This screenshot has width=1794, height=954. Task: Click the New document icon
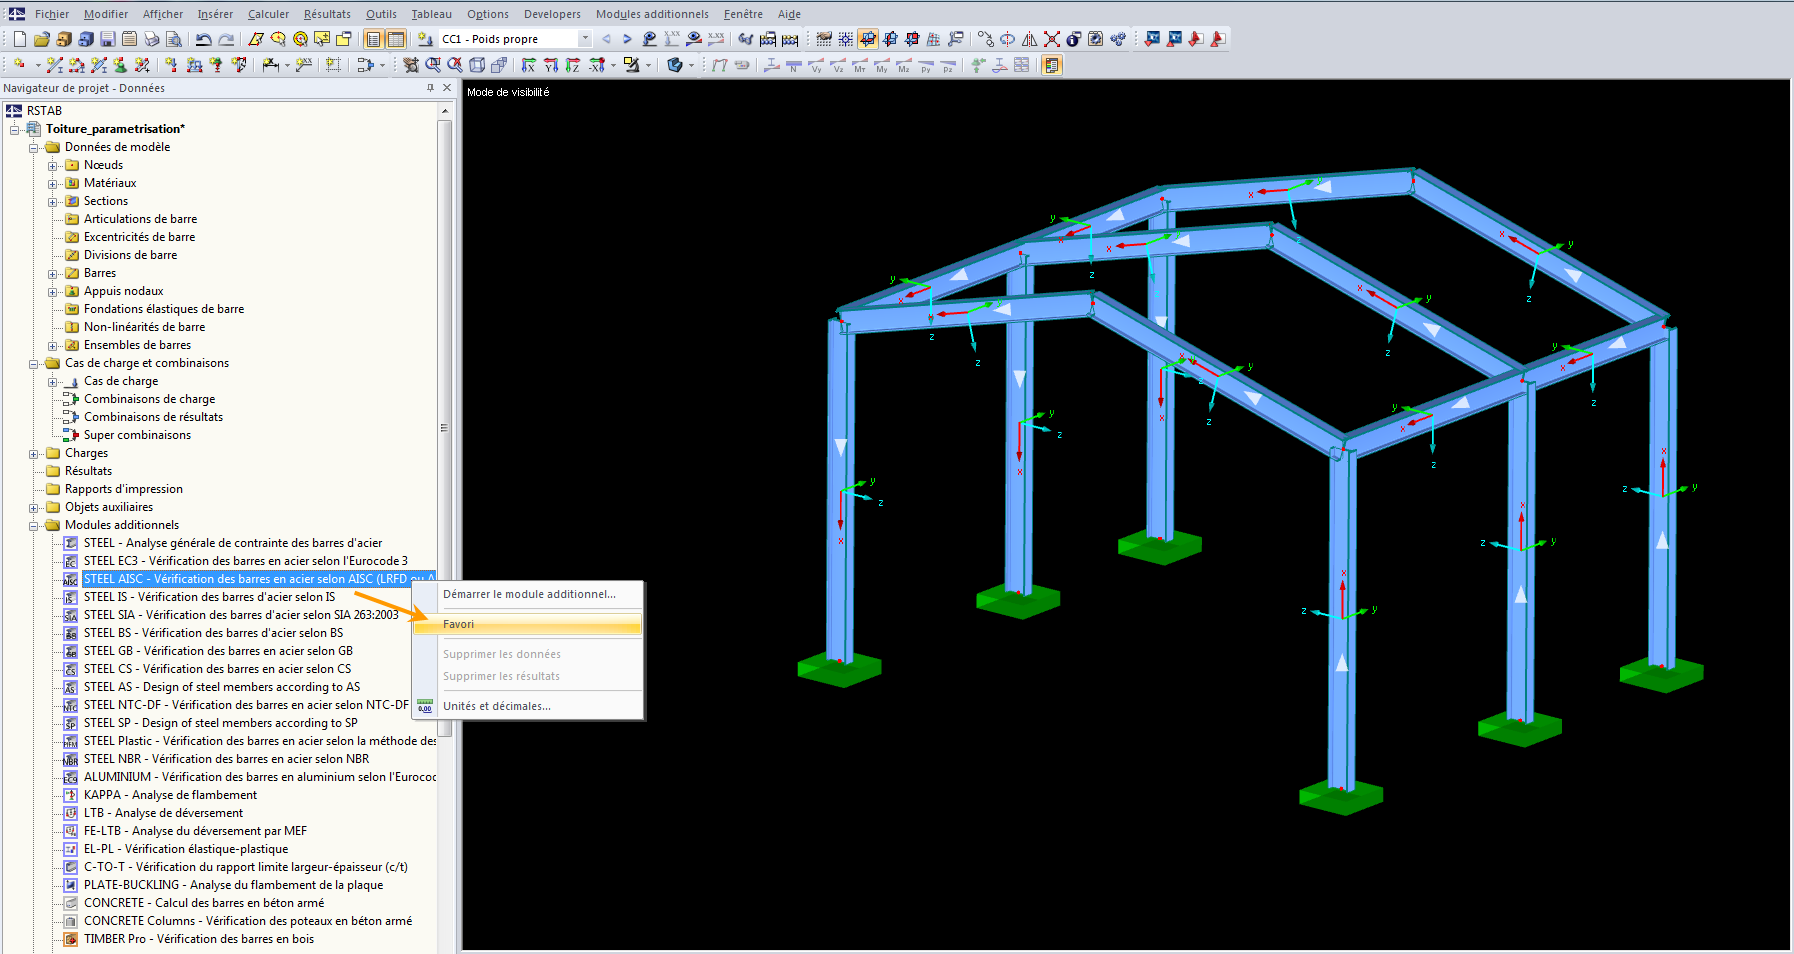coord(19,39)
